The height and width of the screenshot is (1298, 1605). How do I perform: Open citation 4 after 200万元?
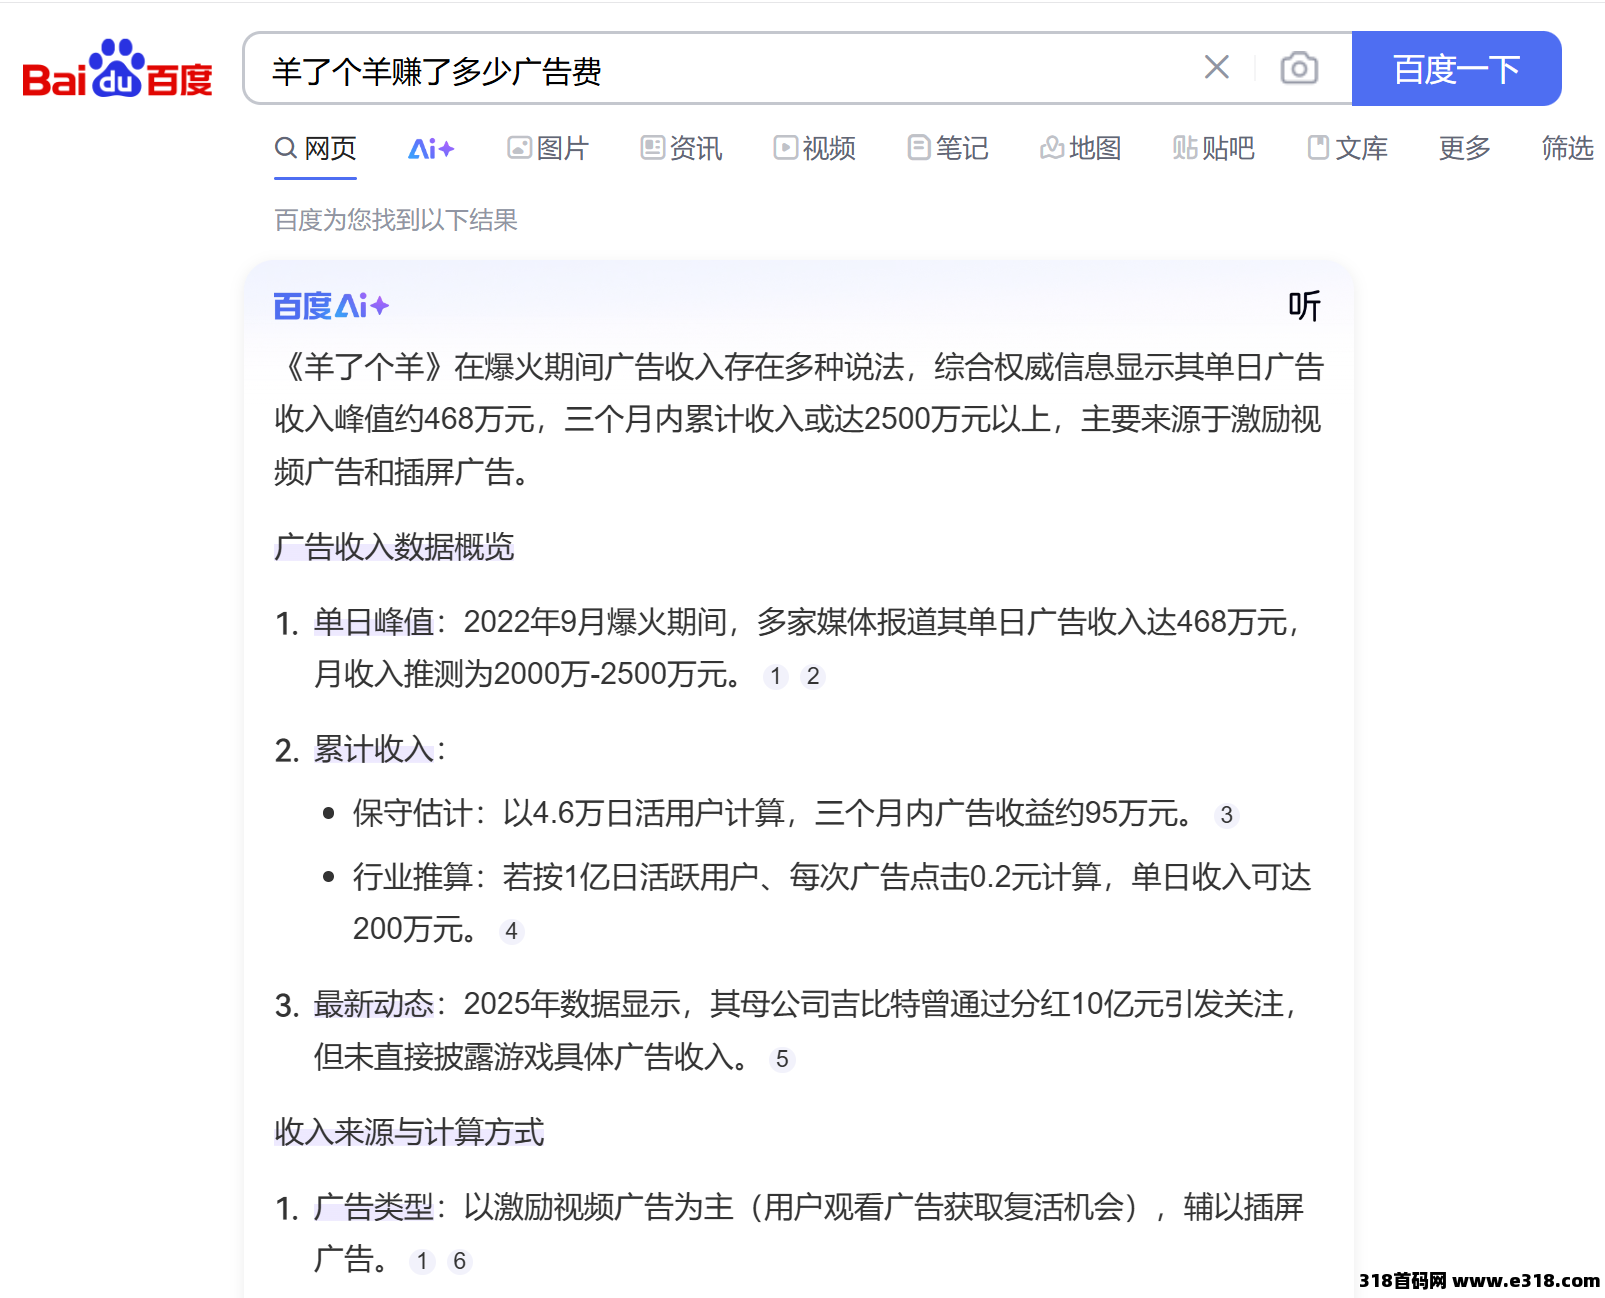511,931
